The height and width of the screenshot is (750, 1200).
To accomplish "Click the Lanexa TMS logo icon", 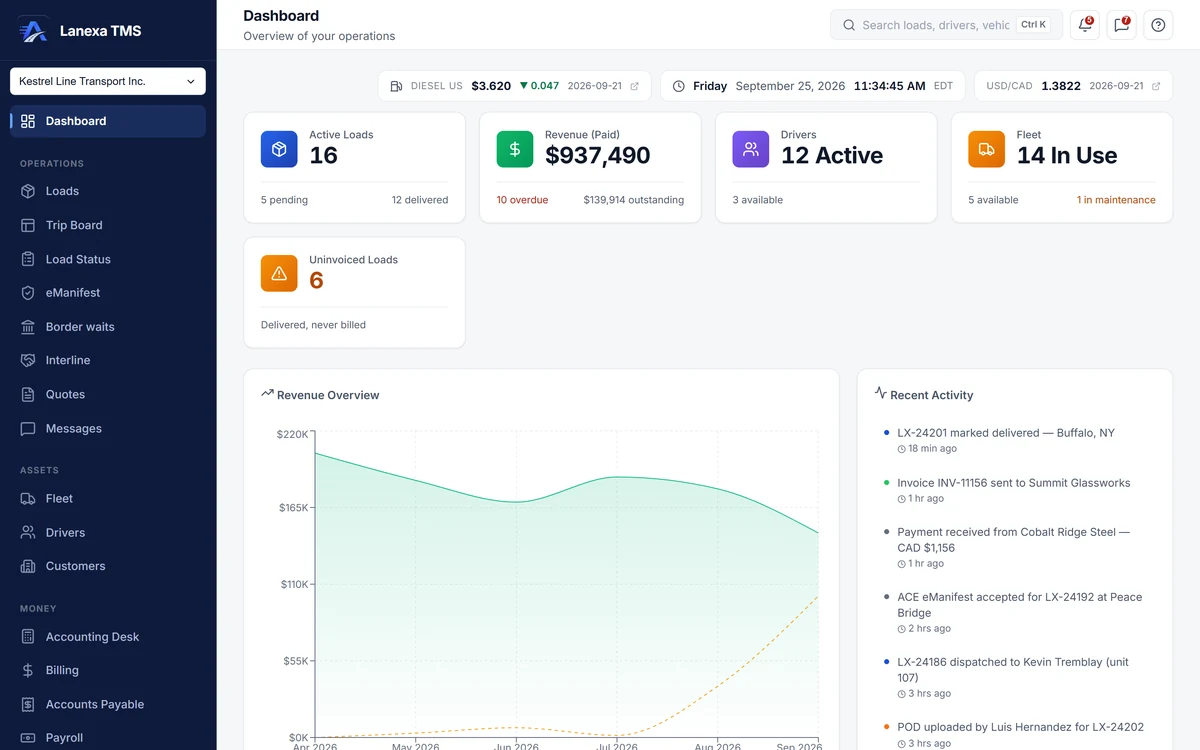I will point(33,31).
